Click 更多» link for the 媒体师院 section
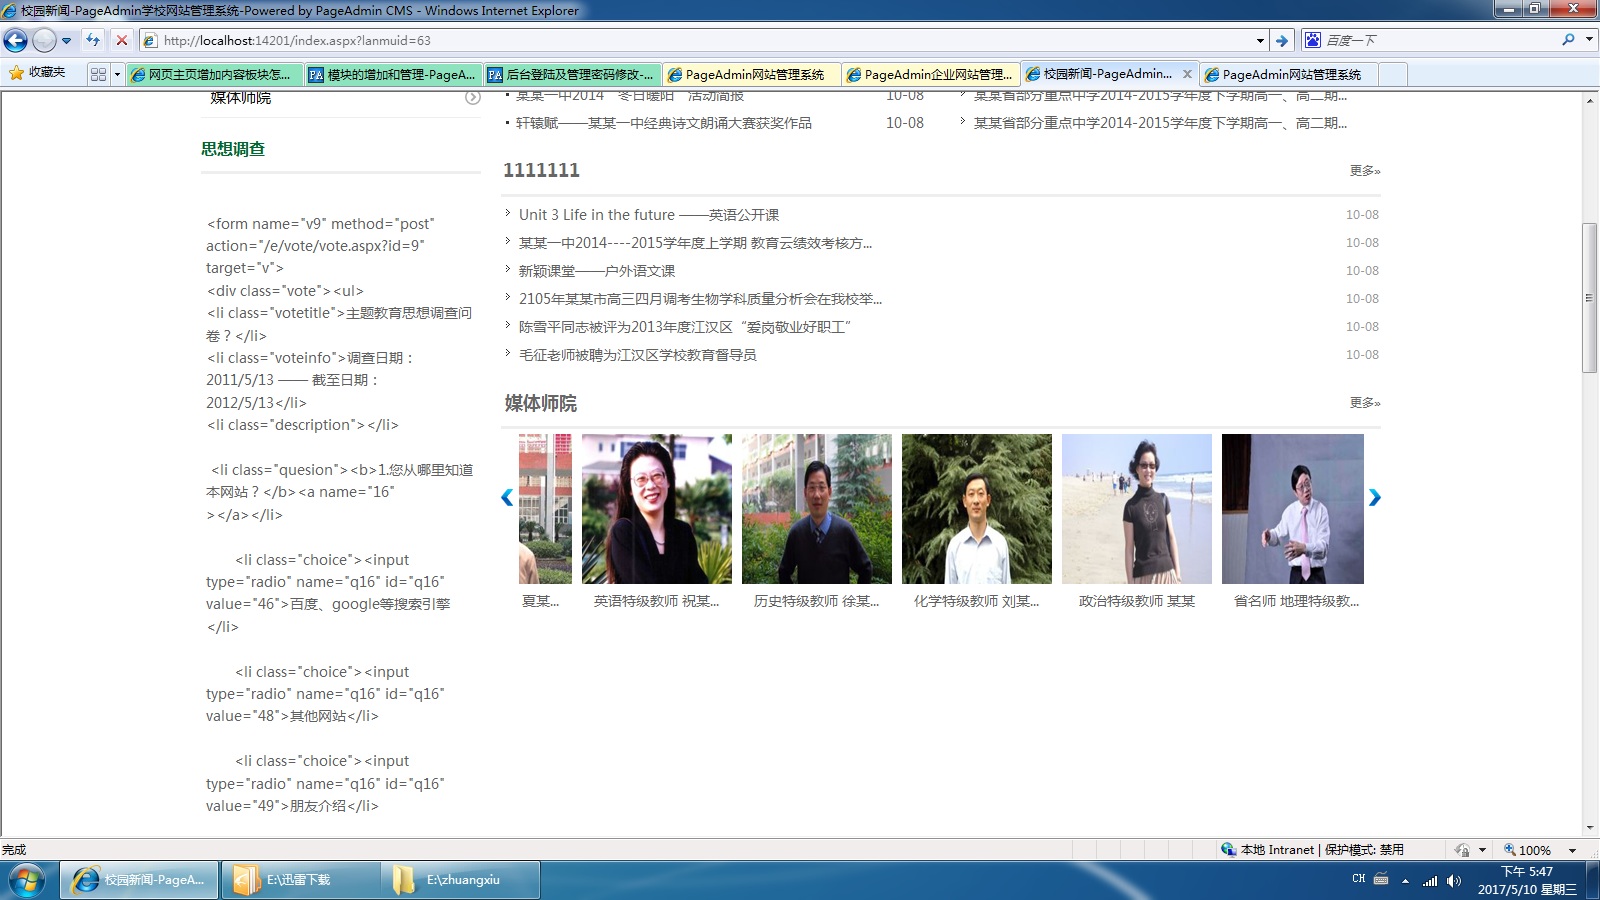 (1365, 403)
